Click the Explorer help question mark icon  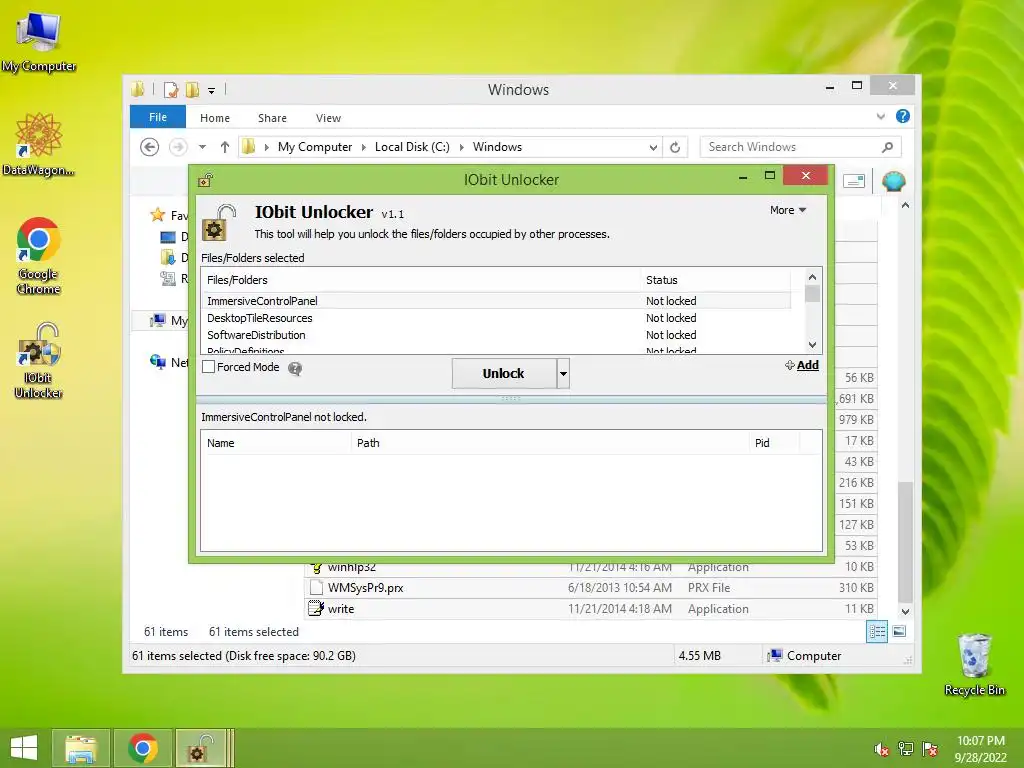pos(903,116)
